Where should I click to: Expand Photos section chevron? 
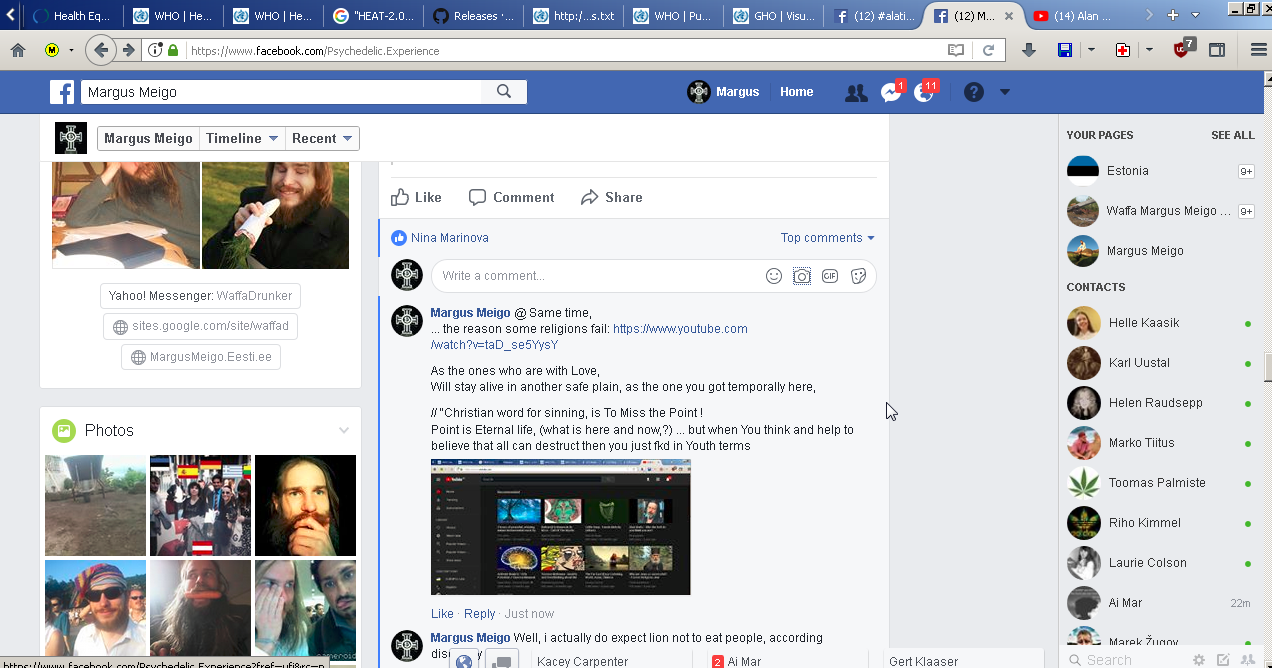(x=344, y=431)
